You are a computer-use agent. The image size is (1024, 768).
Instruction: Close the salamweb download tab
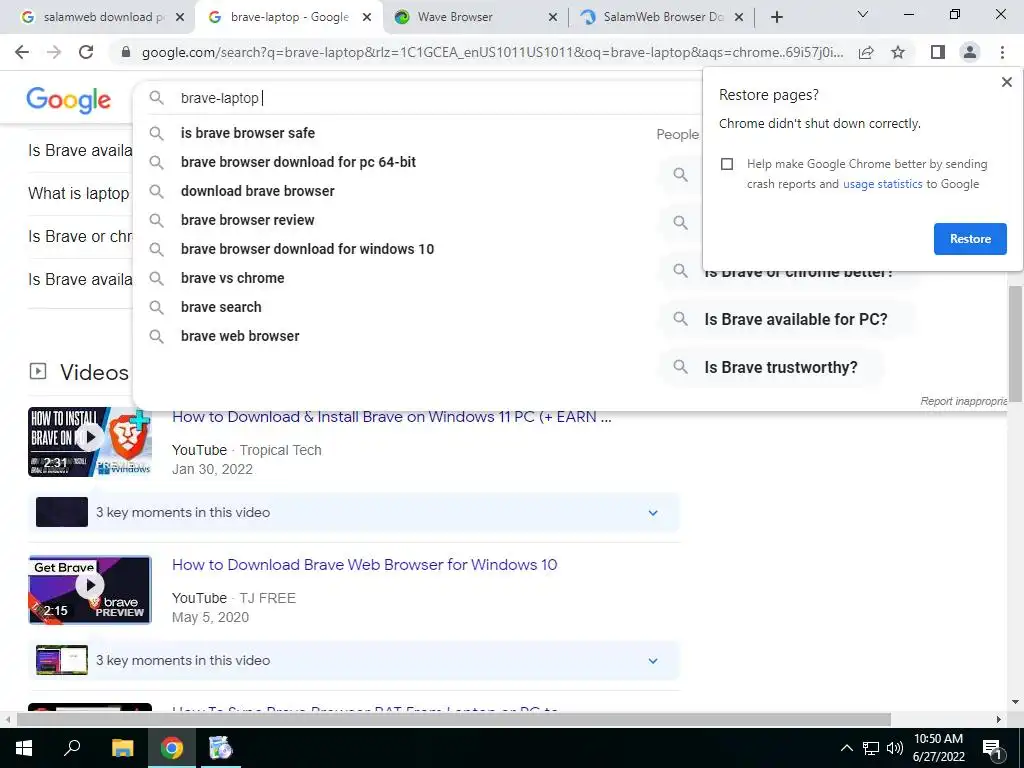180,17
